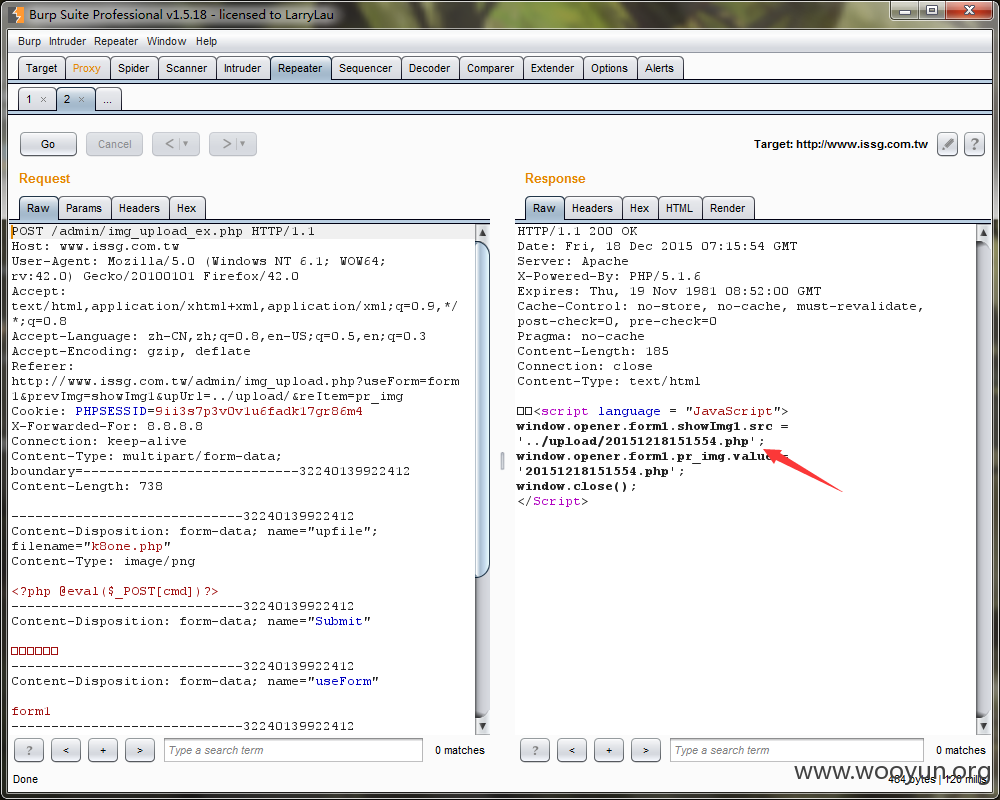Viewport: 1000px width, 800px height.
Task: Select the Repeater tool tab
Action: tap(300, 68)
